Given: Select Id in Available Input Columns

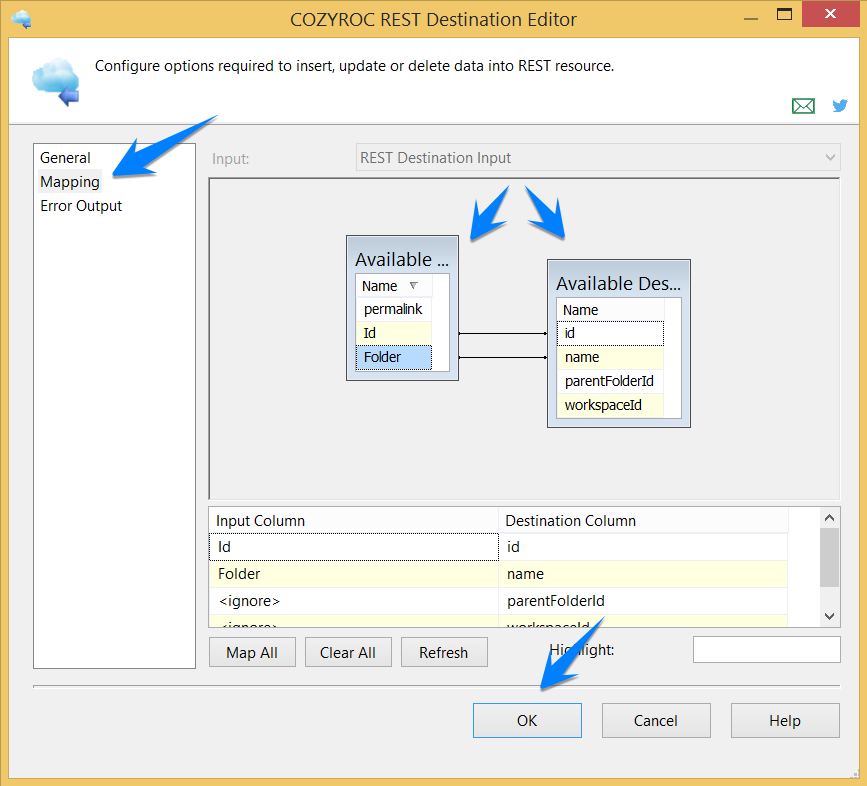Looking at the screenshot, I should click(393, 333).
